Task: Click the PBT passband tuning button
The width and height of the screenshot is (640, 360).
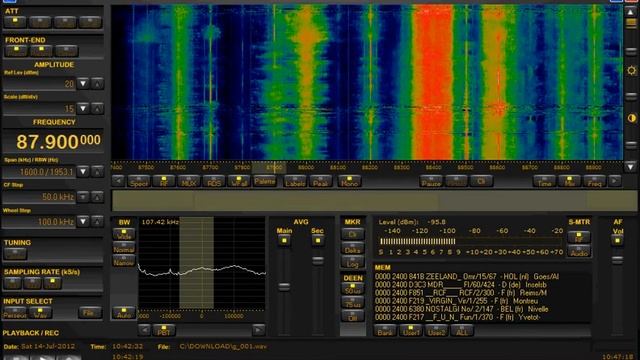Action: pos(164,330)
